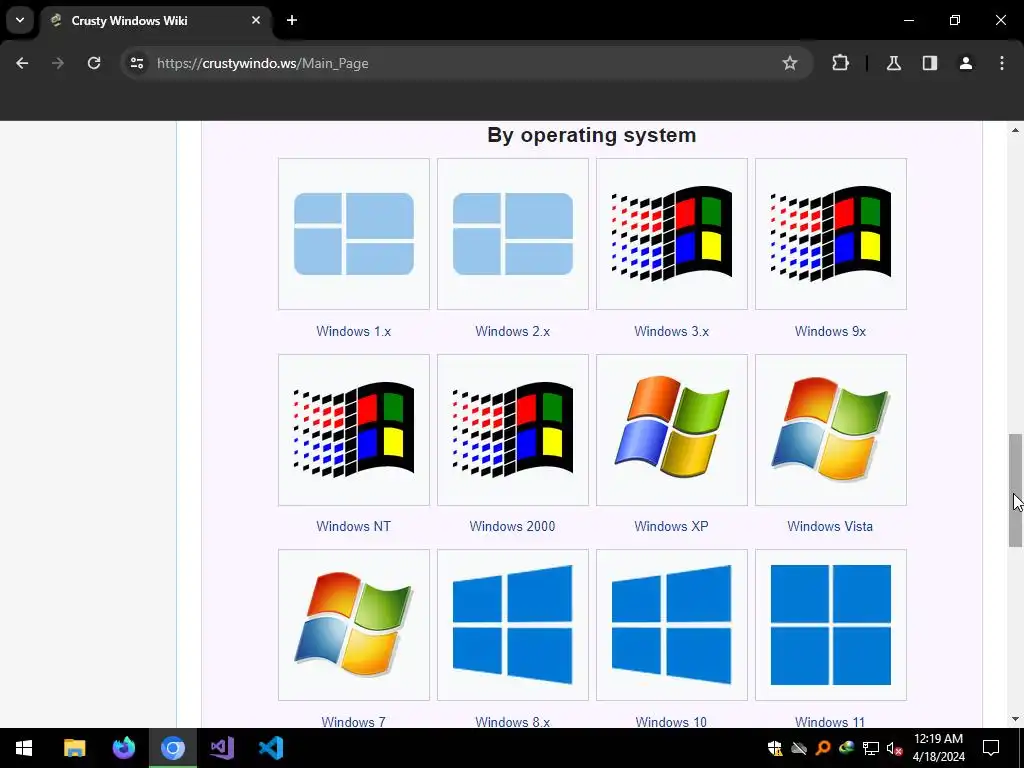Open the Windows Start menu
The height and width of the screenshot is (768, 1024).
pos(24,748)
